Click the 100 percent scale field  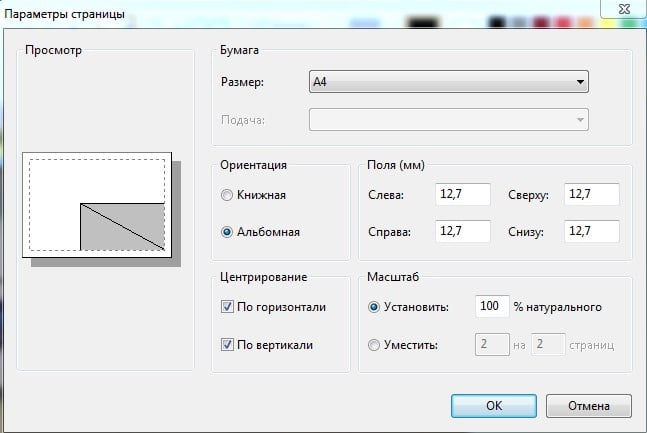pyautogui.click(x=492, y=306)
